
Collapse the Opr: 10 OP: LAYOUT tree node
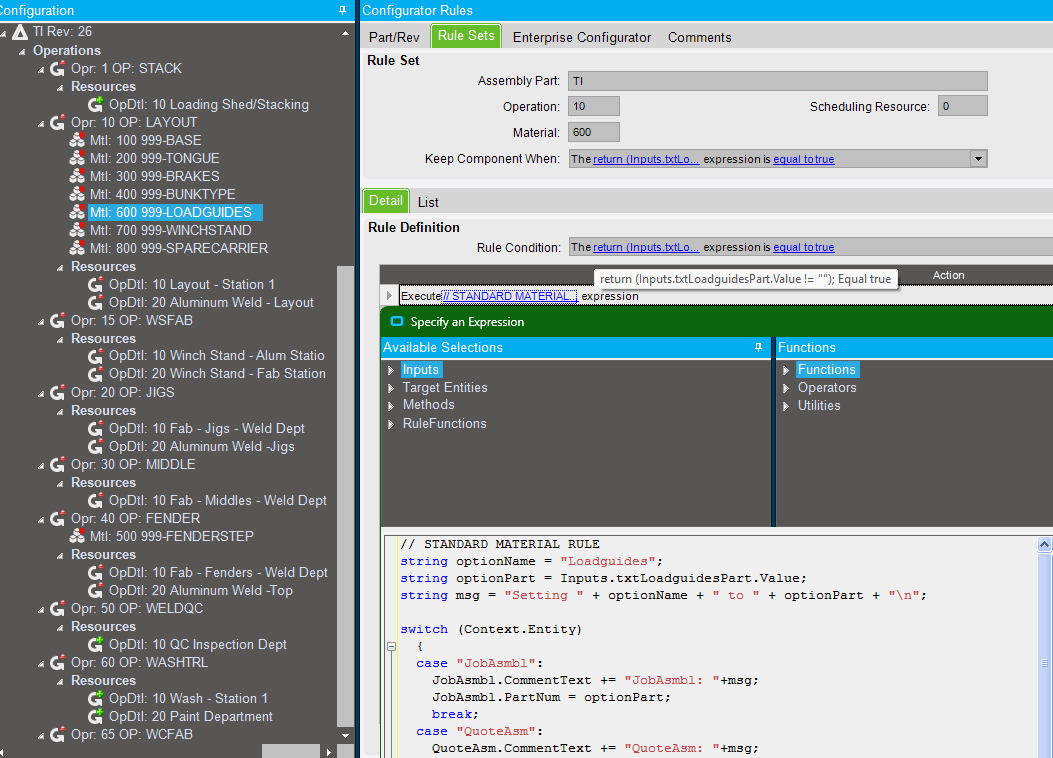[x=41, y=123]
